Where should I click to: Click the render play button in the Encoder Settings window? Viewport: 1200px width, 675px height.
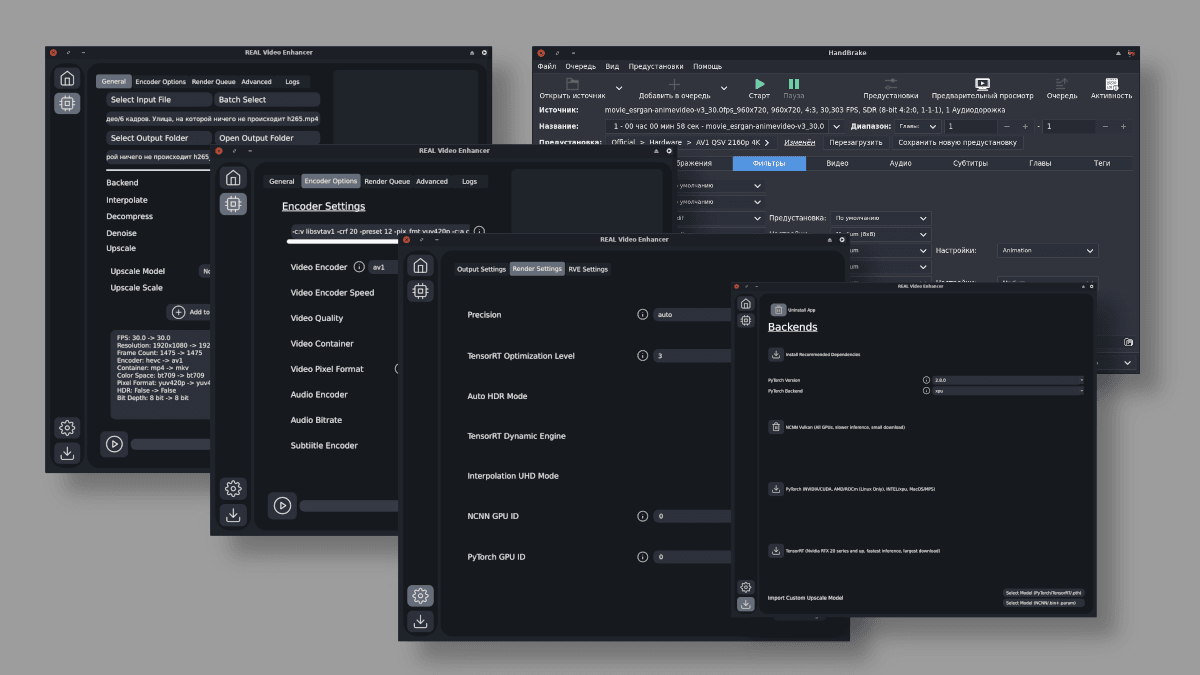point(282,506)
